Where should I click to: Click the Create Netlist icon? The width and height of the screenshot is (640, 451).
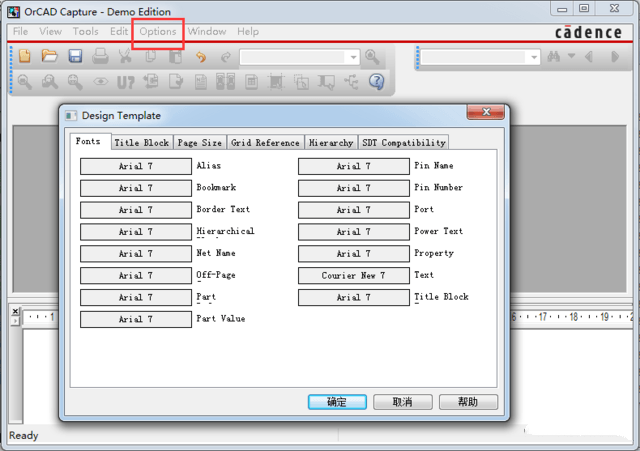[201, 82]
